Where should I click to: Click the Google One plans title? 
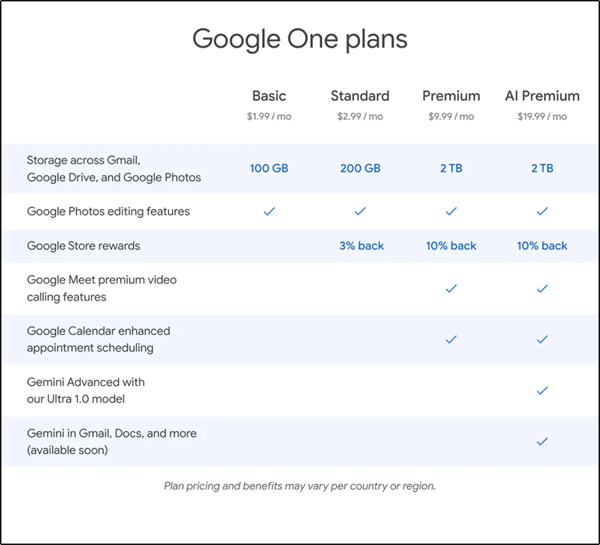click(300, 40)
